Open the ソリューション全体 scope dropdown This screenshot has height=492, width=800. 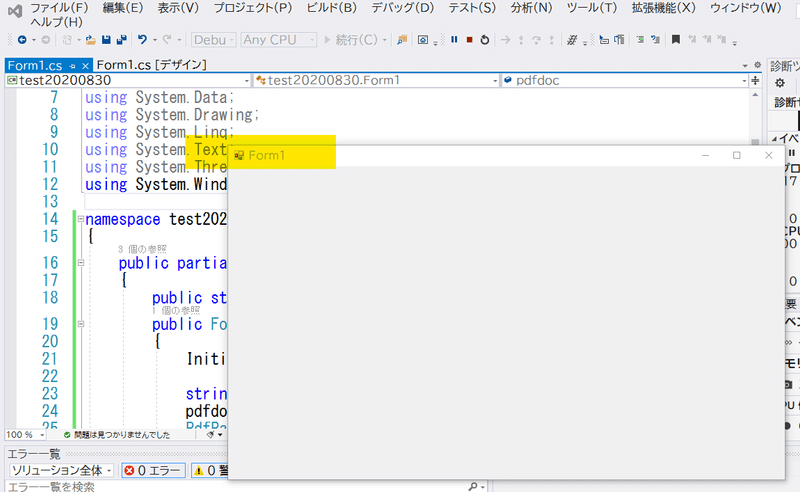[61, 470]
